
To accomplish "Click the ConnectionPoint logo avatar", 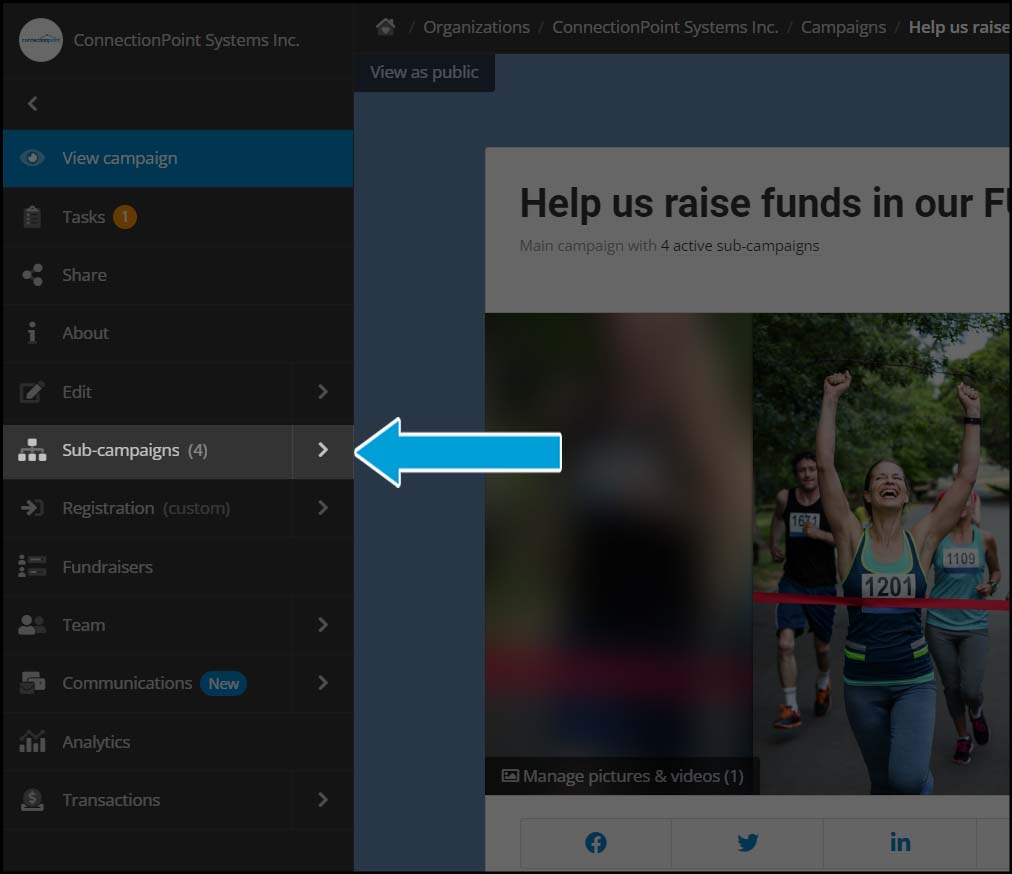I will tap(41, 41).
